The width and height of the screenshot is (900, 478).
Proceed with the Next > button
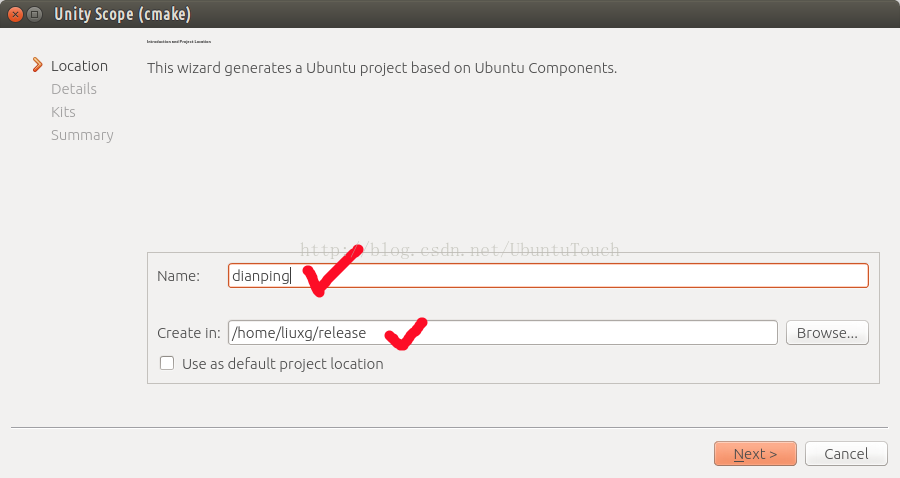pyautogui.click(x=755, y=454)
